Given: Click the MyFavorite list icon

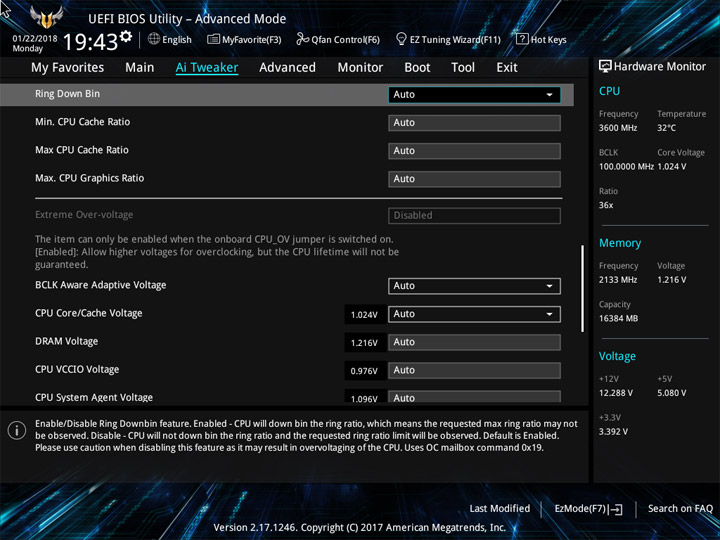Looking at the screenshot, I should (x=213, y=39).
